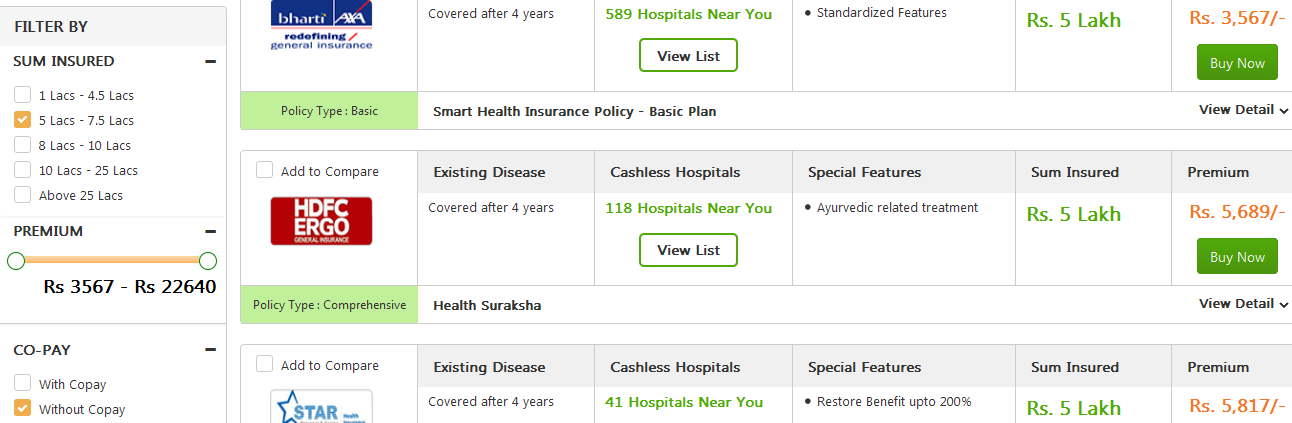Expand View Detail for Smart Health policy
The height and width of the screenshot is (423, 1292).
[1243, 110]
